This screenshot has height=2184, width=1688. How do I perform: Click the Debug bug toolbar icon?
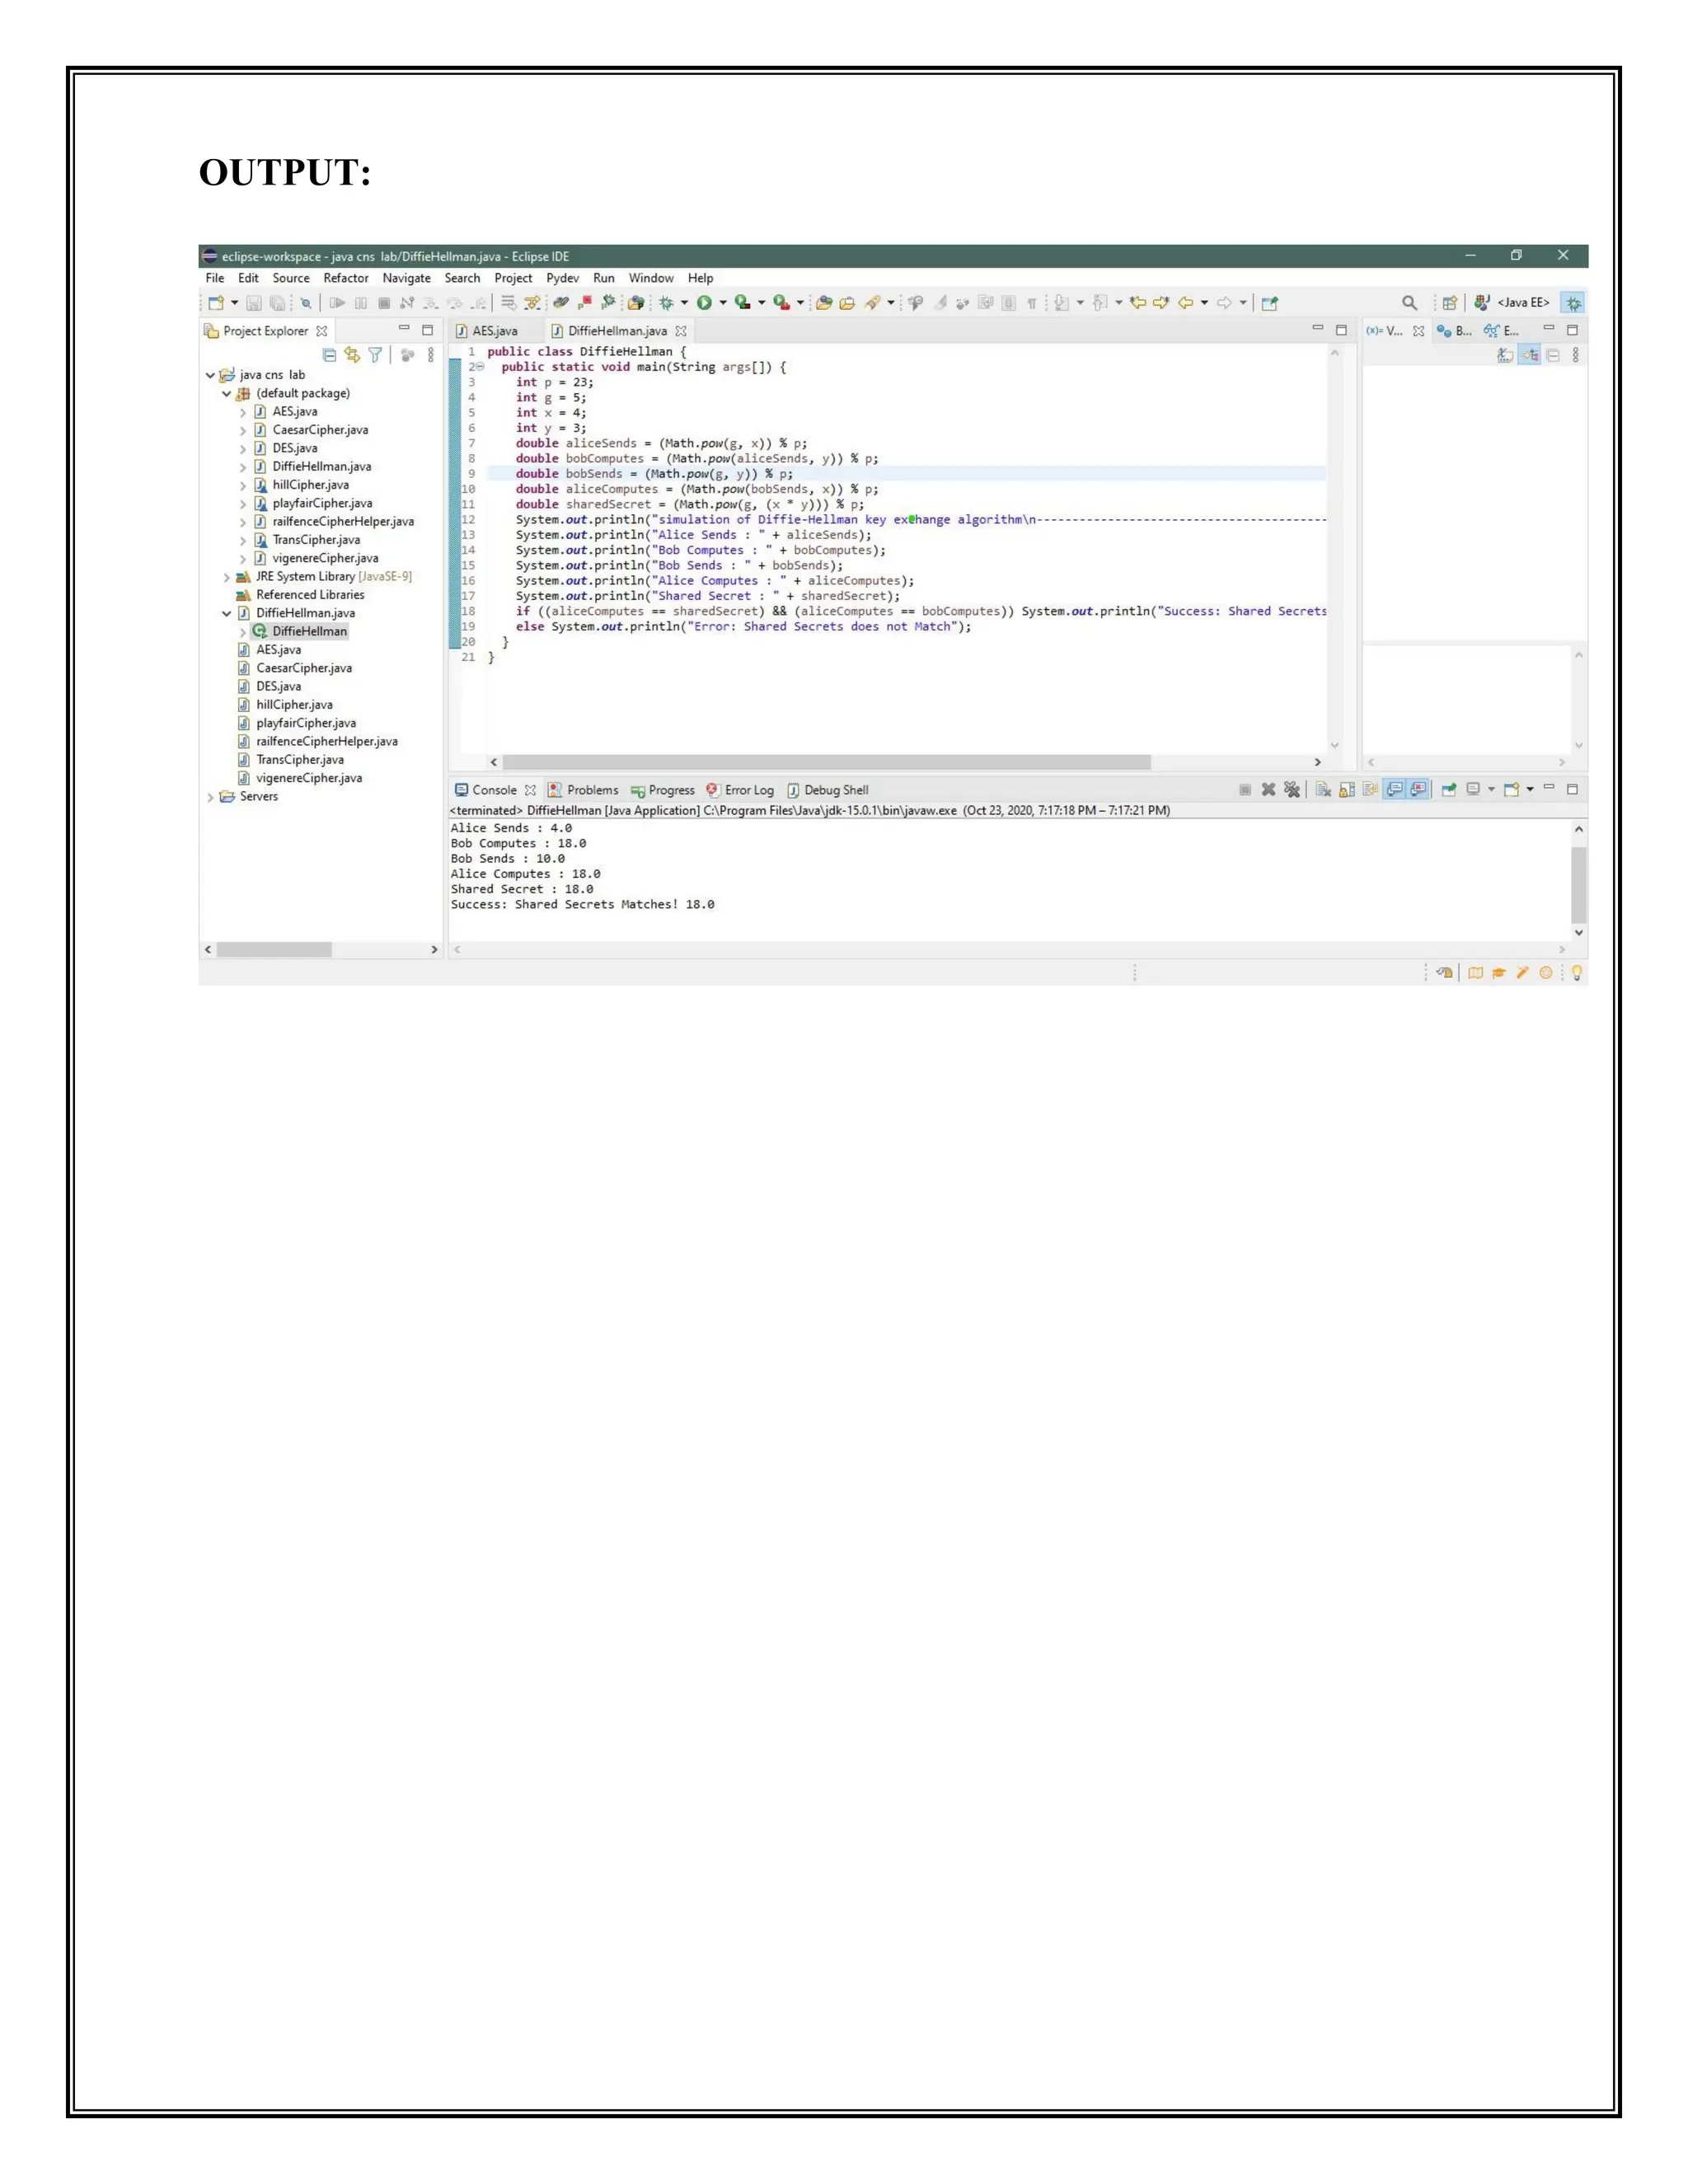click(666, 303)
